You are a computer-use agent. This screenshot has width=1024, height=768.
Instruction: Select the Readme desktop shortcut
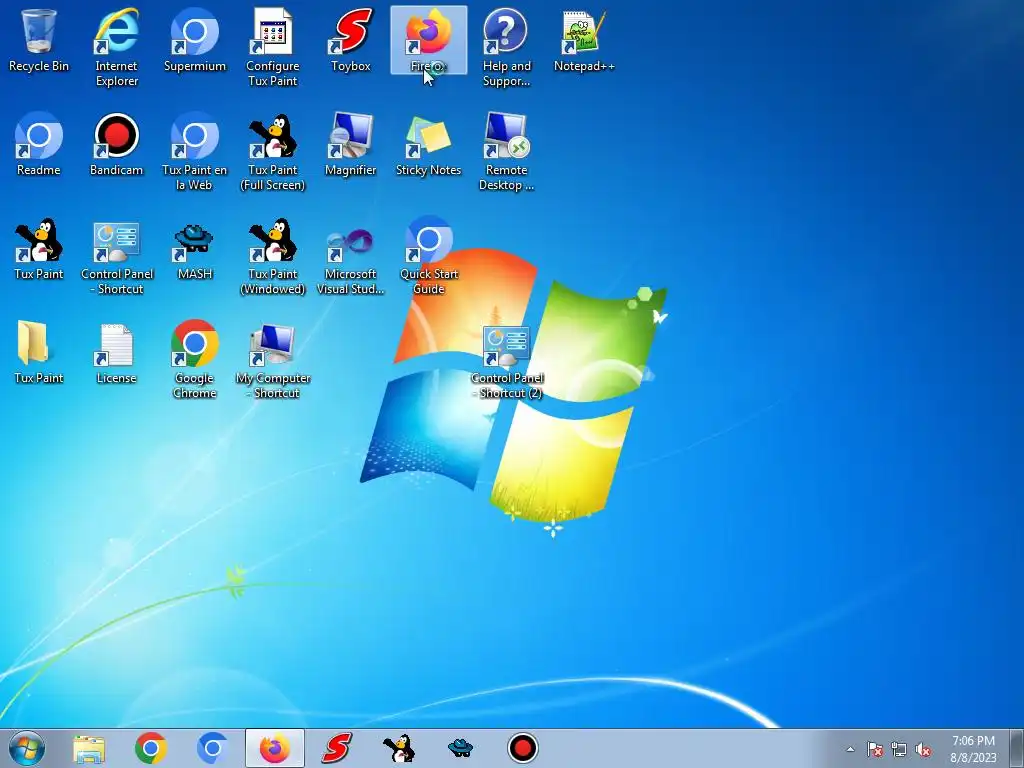(x=39, y=145)
